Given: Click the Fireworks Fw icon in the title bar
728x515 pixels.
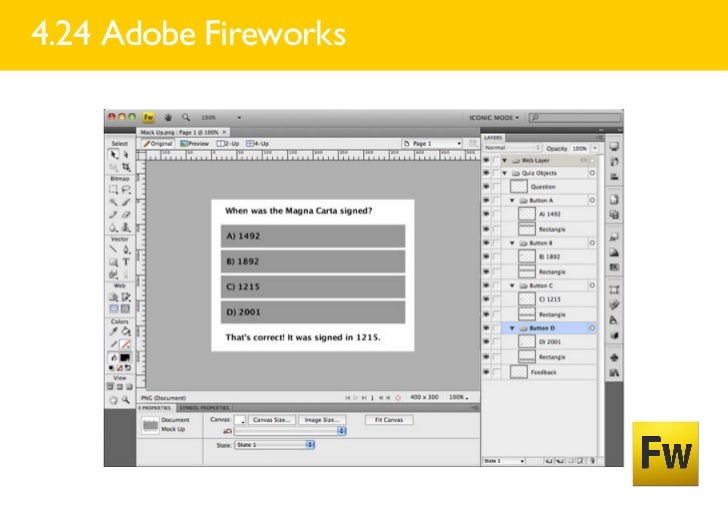Looking at the screenshot, I should 148,117.
